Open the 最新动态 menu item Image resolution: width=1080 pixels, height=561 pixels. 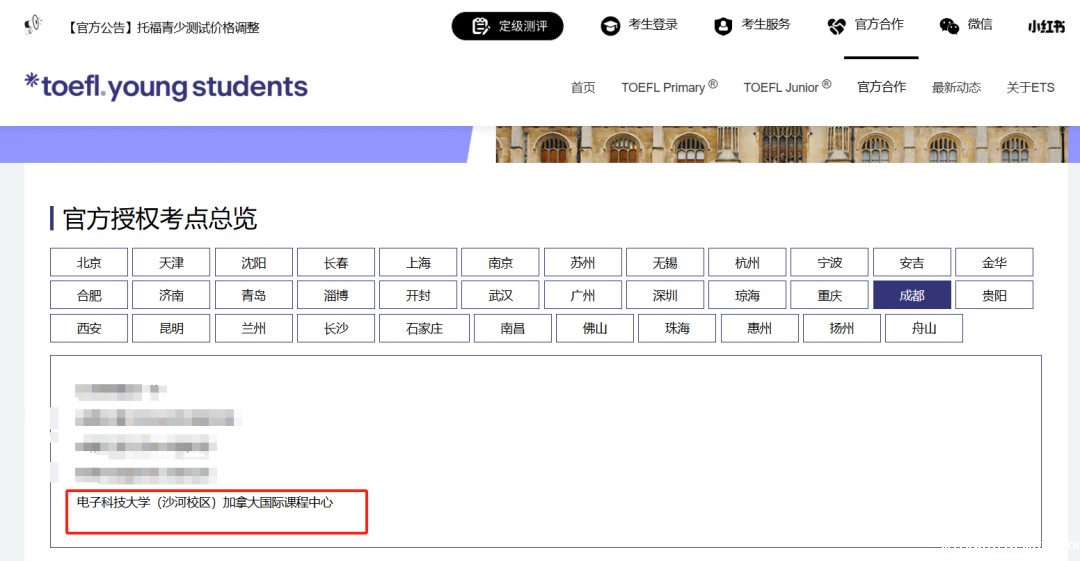[x=956, y=88]
